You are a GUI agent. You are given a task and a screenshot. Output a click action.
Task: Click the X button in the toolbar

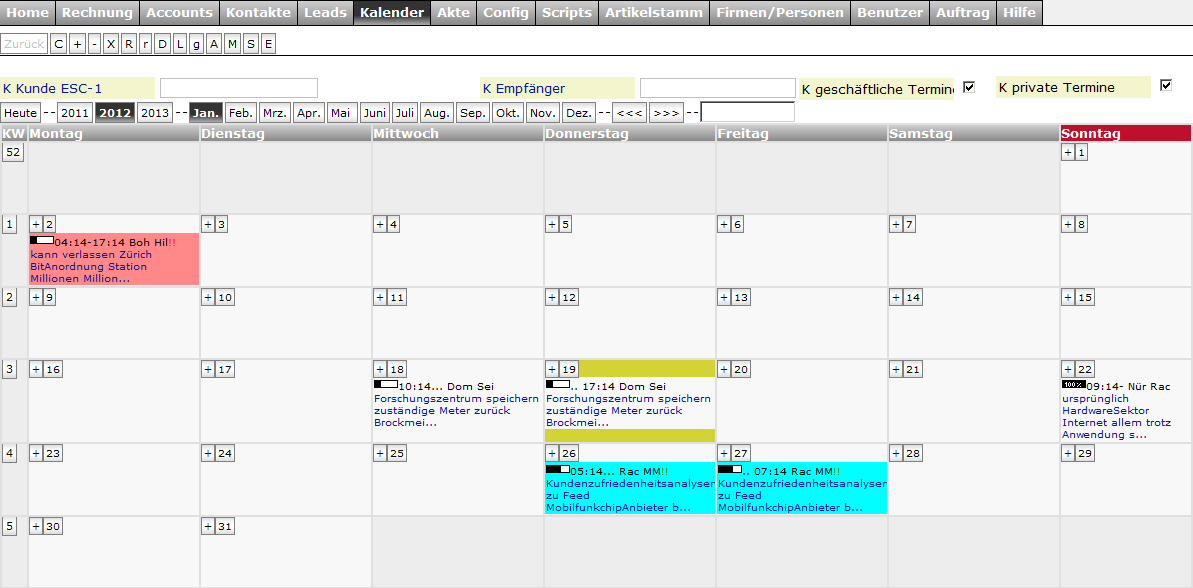tap(112, 44)
